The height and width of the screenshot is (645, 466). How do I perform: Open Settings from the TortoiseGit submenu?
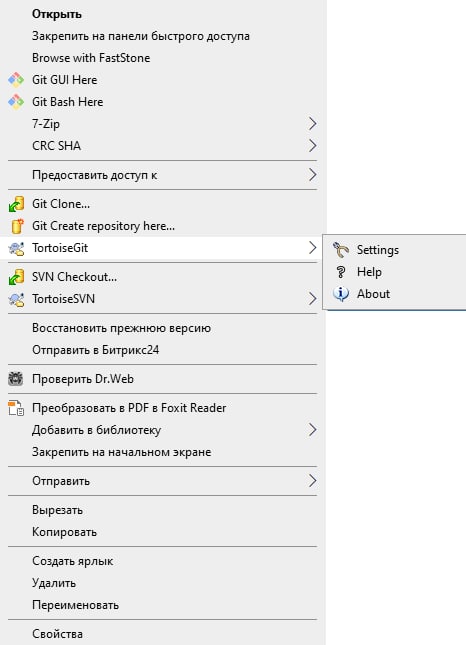coord(378,250)
